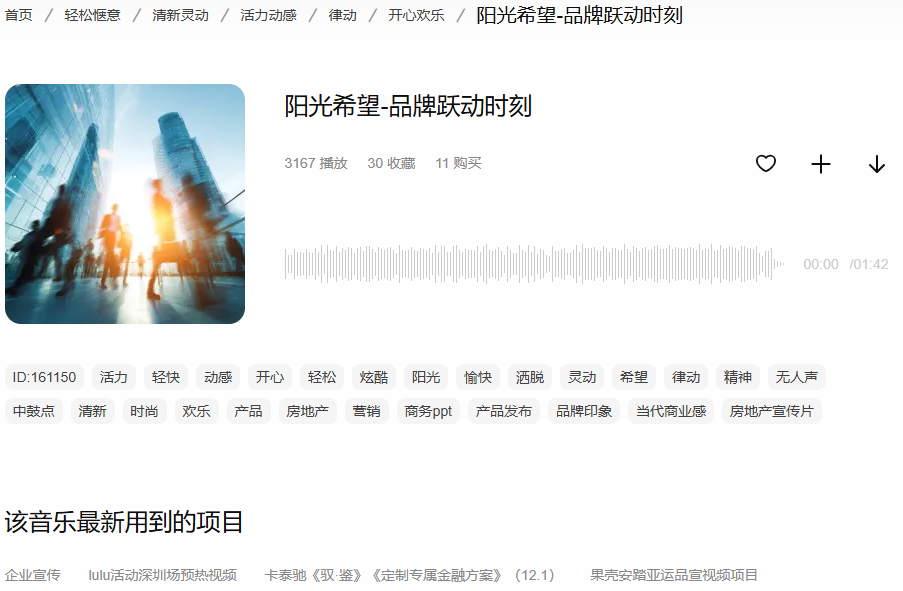Add track to playlist with plus icon
Screen dimensions: 903x591
[821, 164]
